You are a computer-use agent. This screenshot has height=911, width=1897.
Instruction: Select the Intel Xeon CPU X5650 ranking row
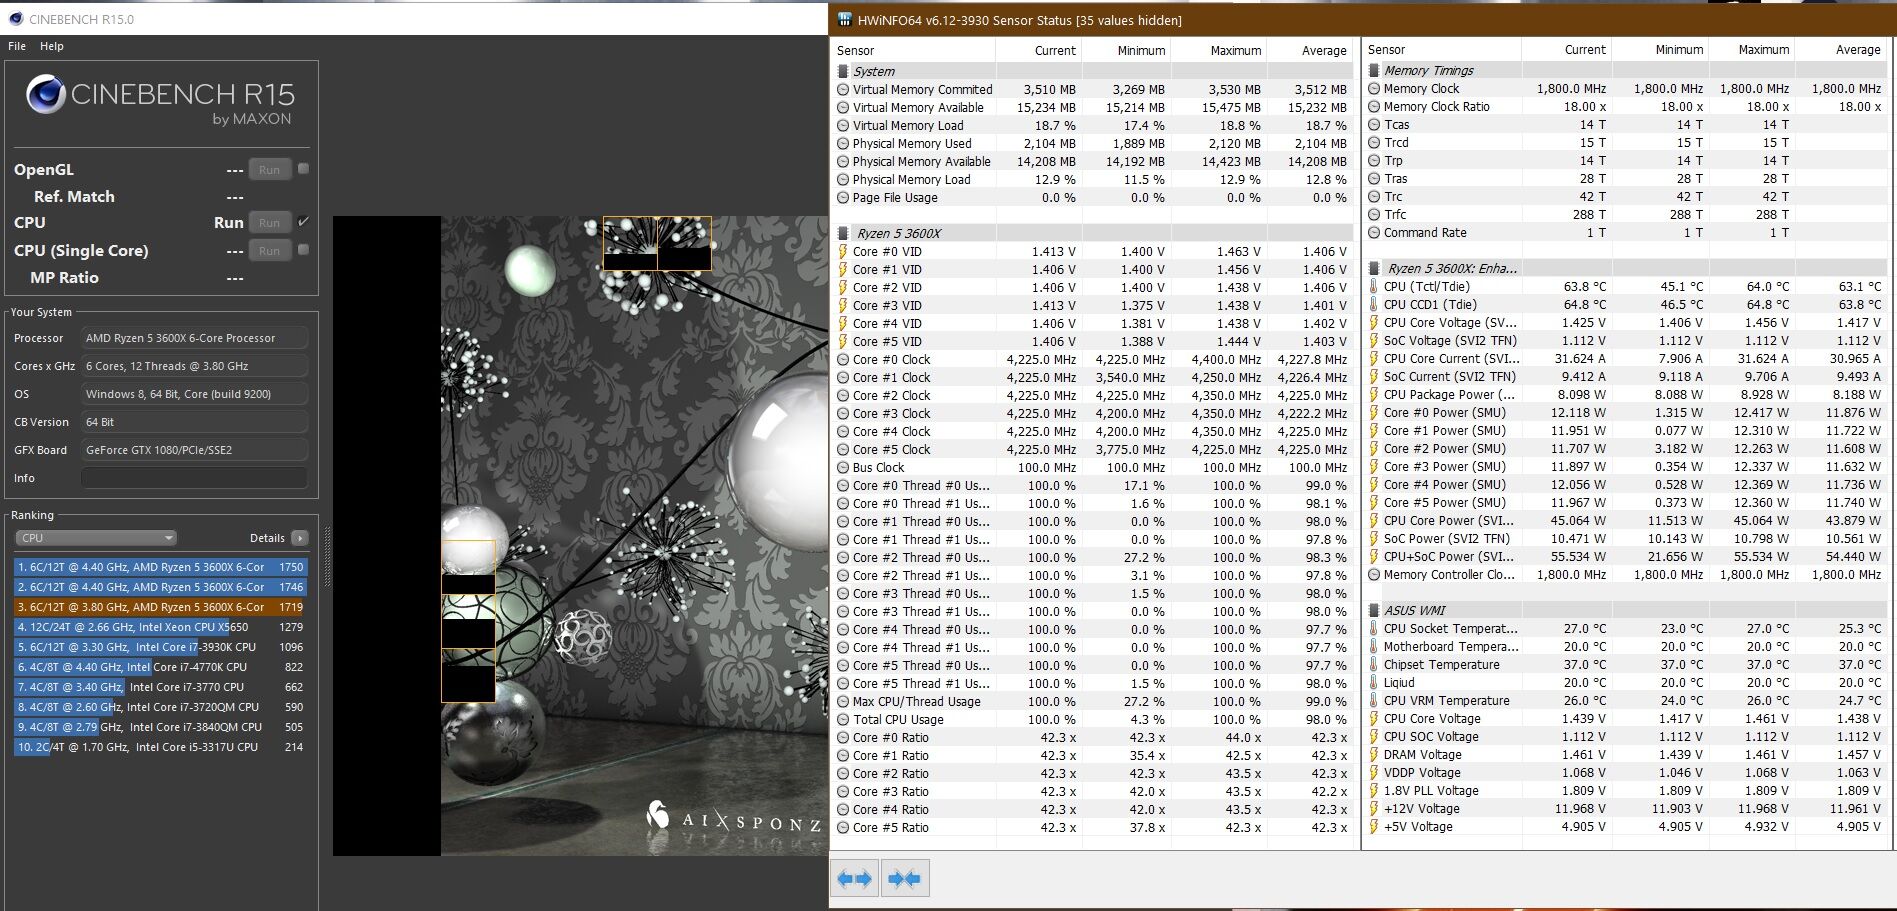[160, 627]
